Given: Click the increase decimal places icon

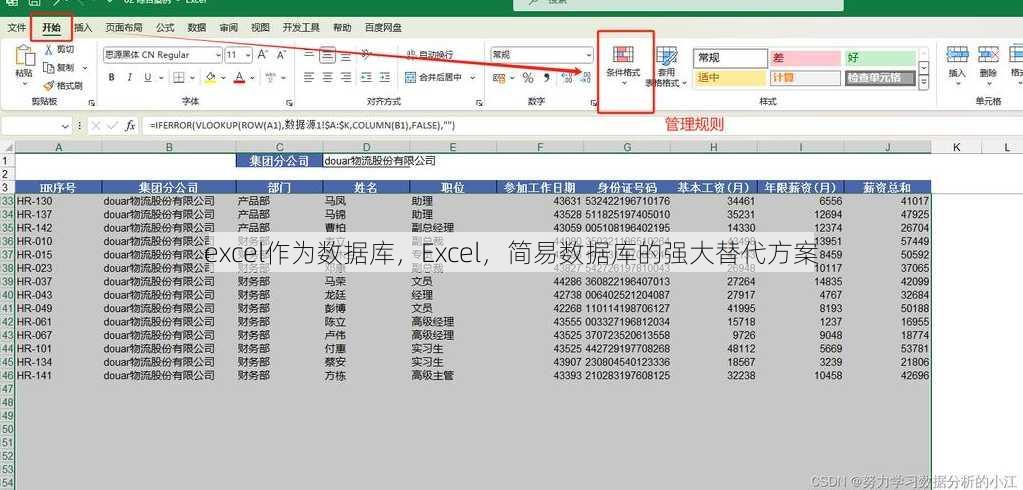Looking at the screenshot, I should point(566,78).
